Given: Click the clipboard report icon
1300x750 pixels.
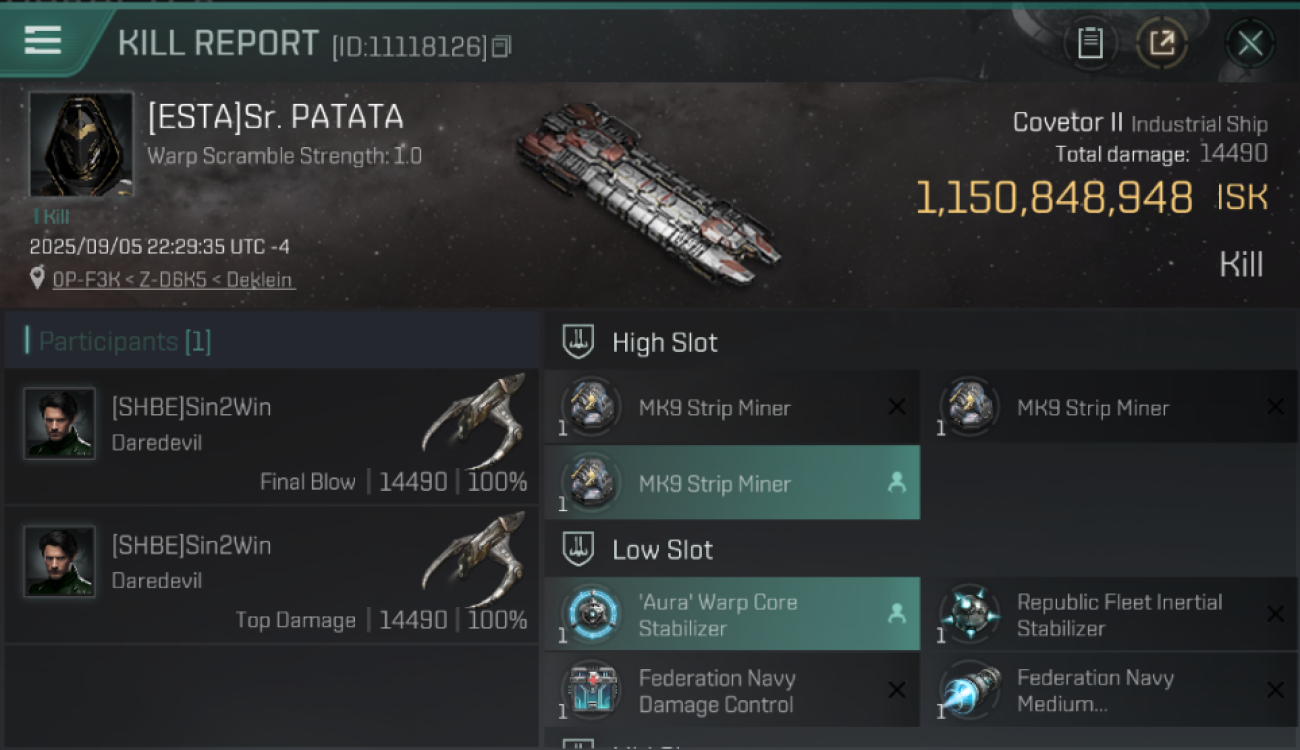Looking at the screenshot, I should [1090, 43].
